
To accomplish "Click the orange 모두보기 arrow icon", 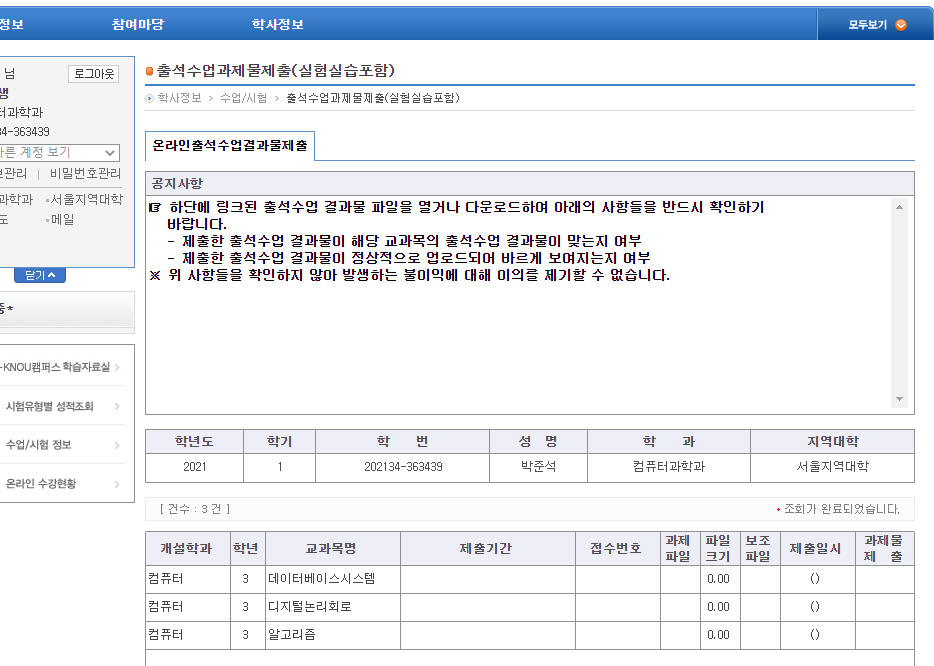I will coord(901,25).
